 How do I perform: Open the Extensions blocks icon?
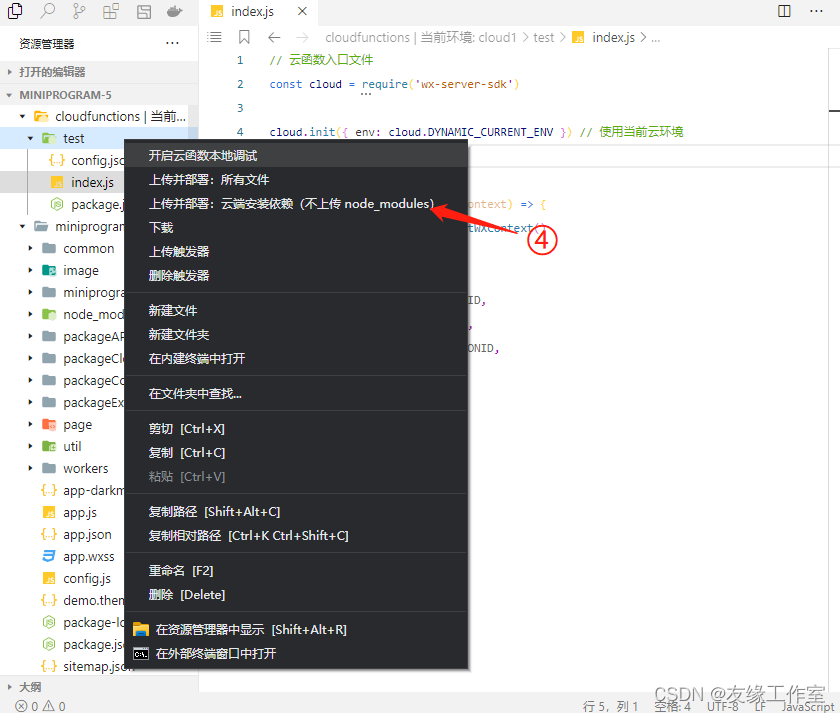click(111, 11)
